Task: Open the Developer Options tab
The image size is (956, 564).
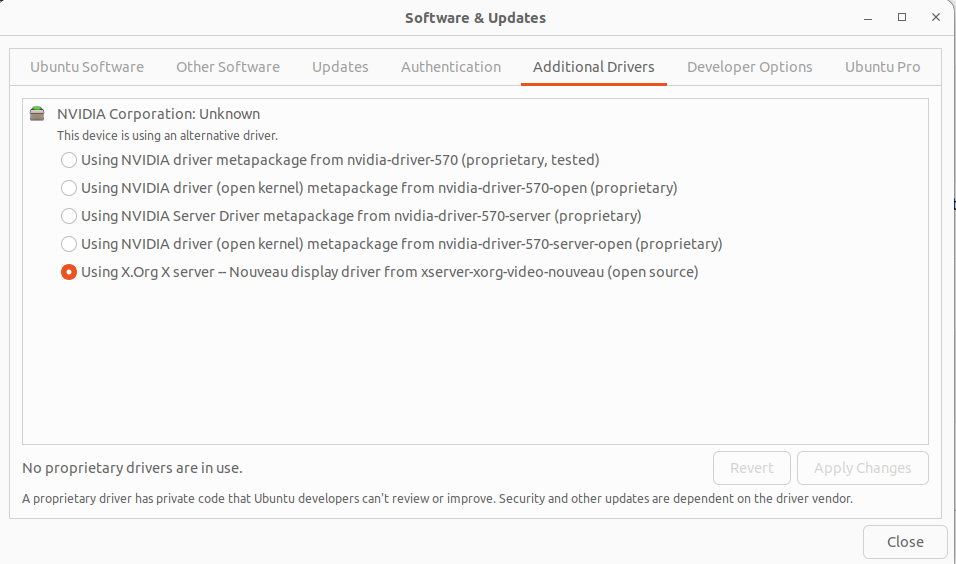Action: [x=750, y=67]
